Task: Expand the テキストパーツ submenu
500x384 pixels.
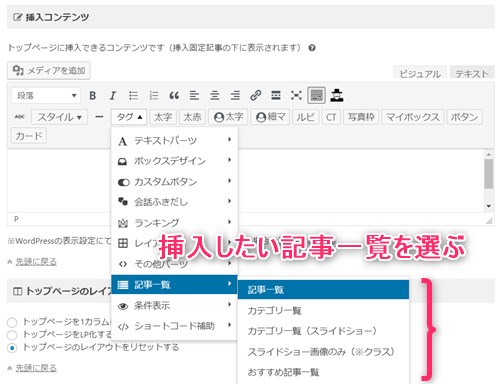Action: pos(174,140)
